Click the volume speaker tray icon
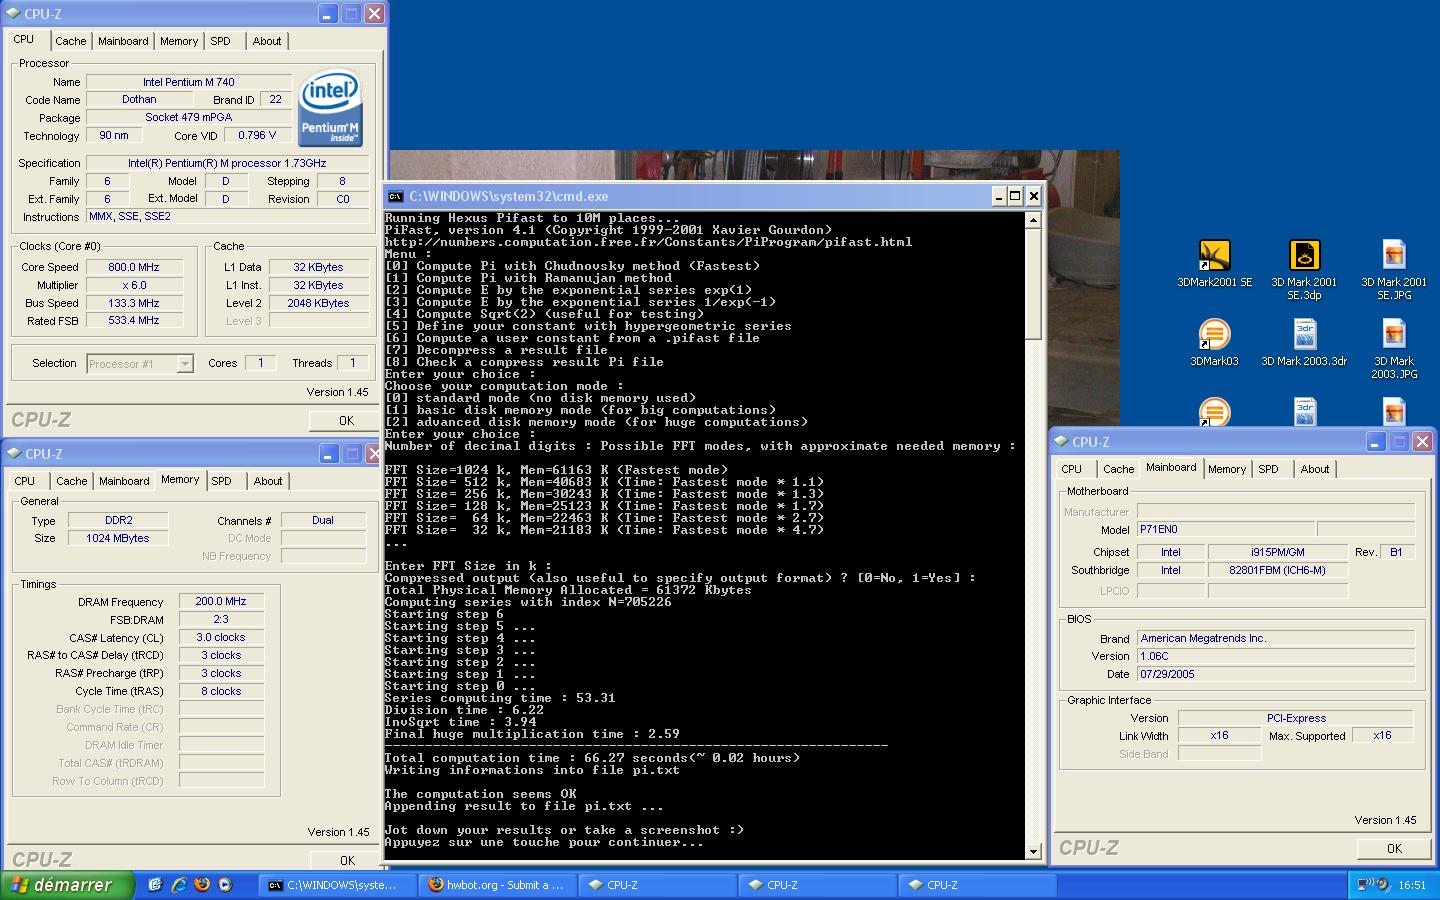This screenshot has width=1440, height=900. tap(1383, 885)
